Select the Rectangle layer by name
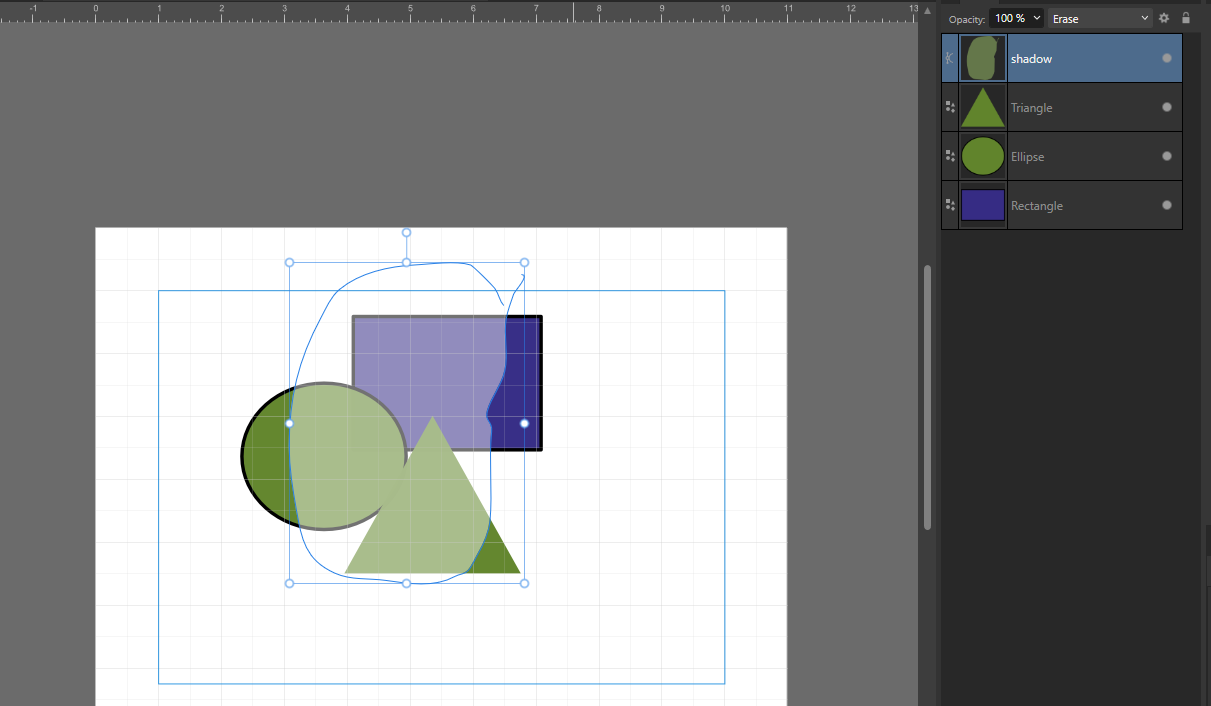Viewport: 1211px width, 706px height. (x=1036, y=206)
